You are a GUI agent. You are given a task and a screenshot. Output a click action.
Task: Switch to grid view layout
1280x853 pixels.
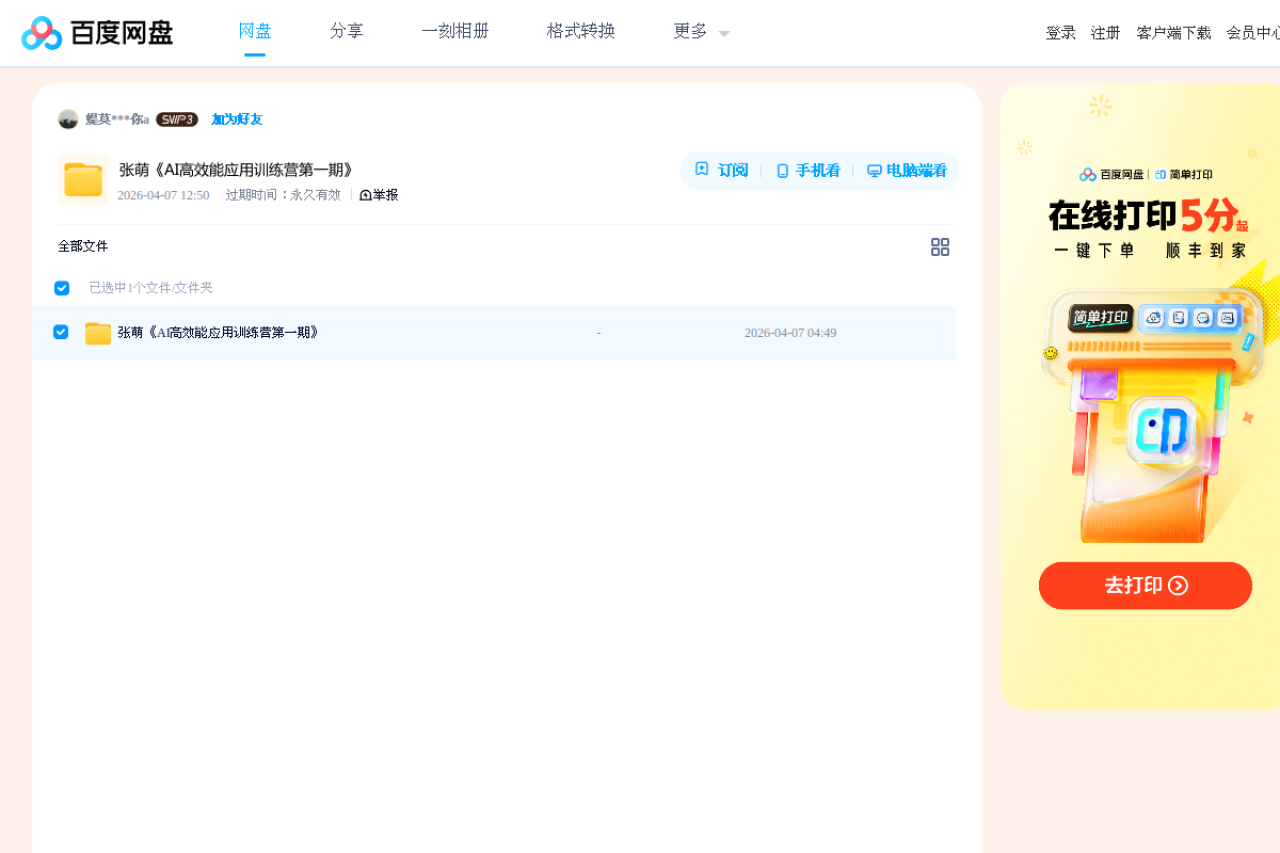pos(940,246)
